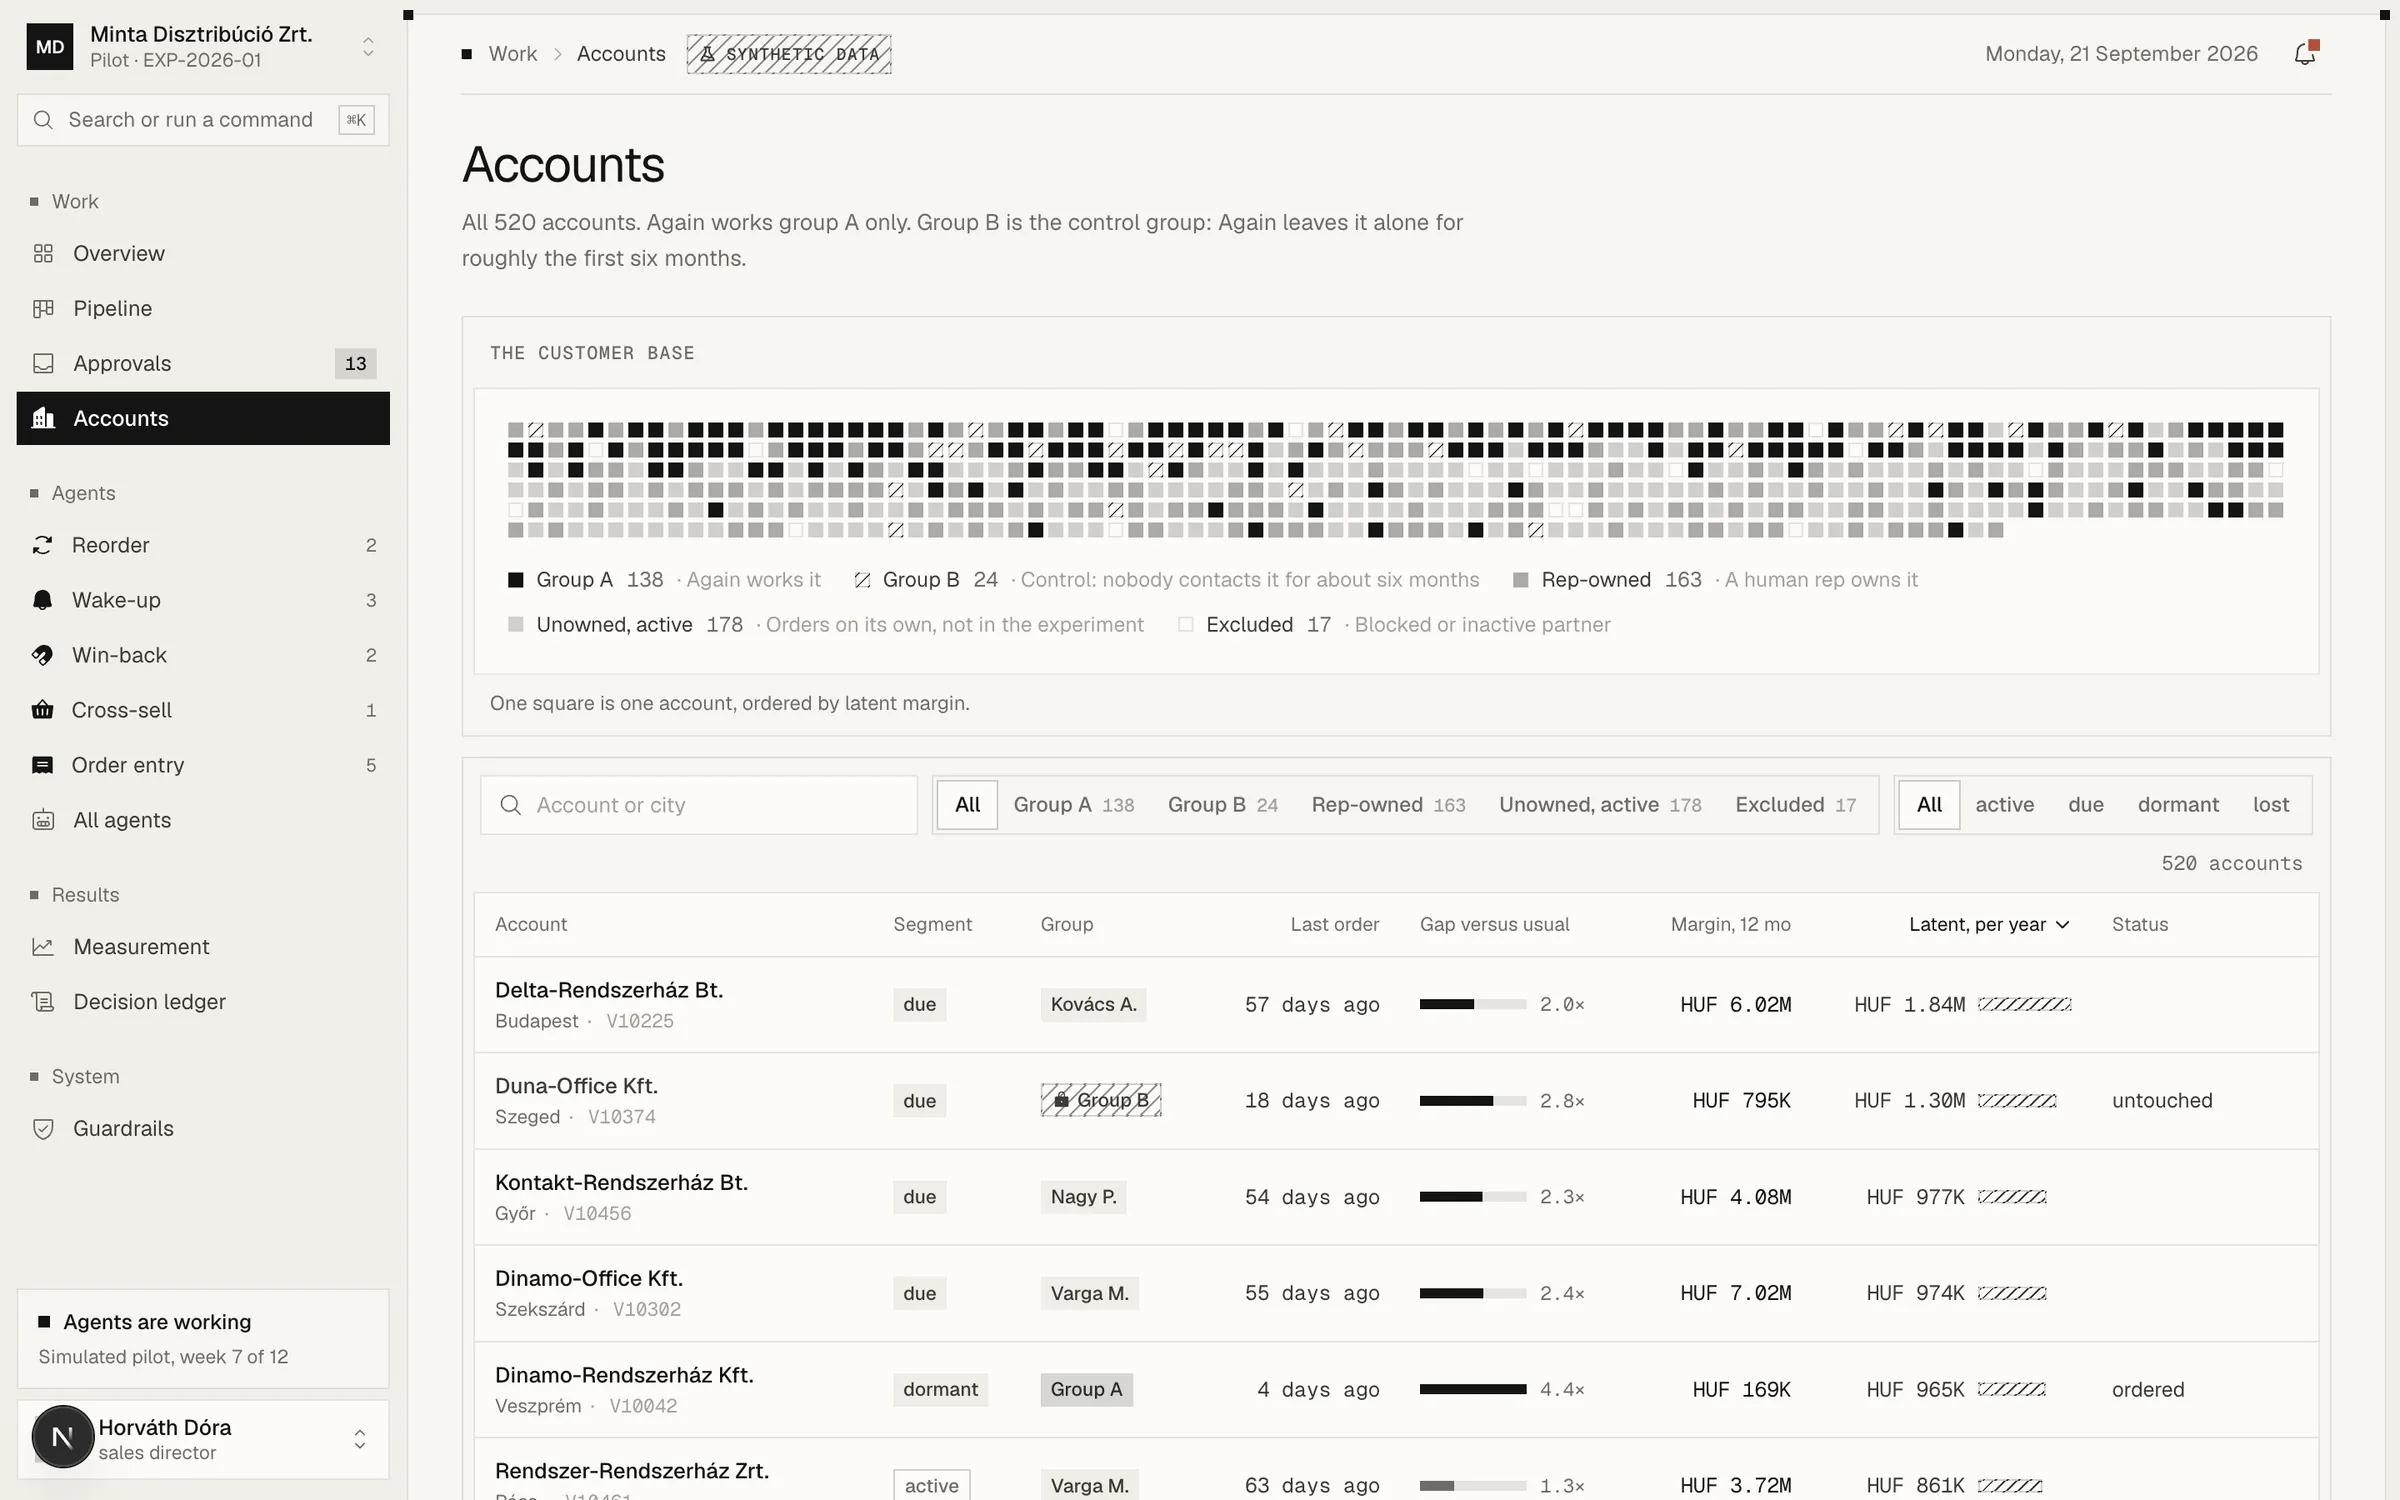Click the search magnifier in command bar
Viewport: 2400px width, 1500px height.
[x=43, y=120]
